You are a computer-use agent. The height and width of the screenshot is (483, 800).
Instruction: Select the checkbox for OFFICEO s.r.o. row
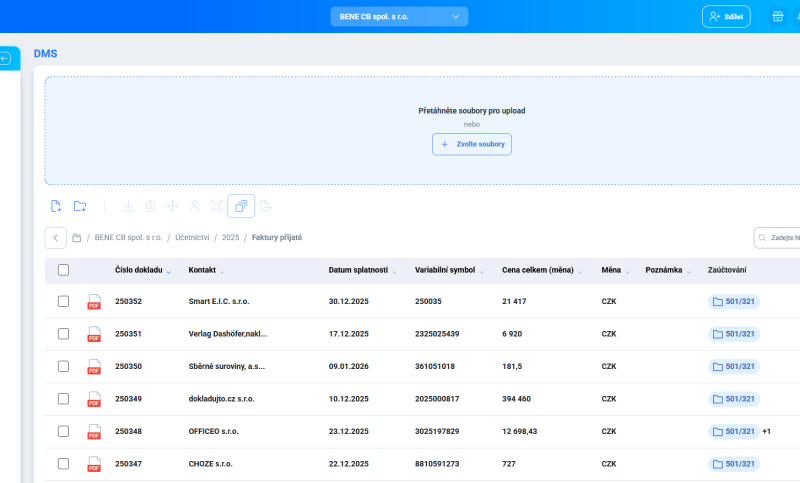click(x=64, y=431)
